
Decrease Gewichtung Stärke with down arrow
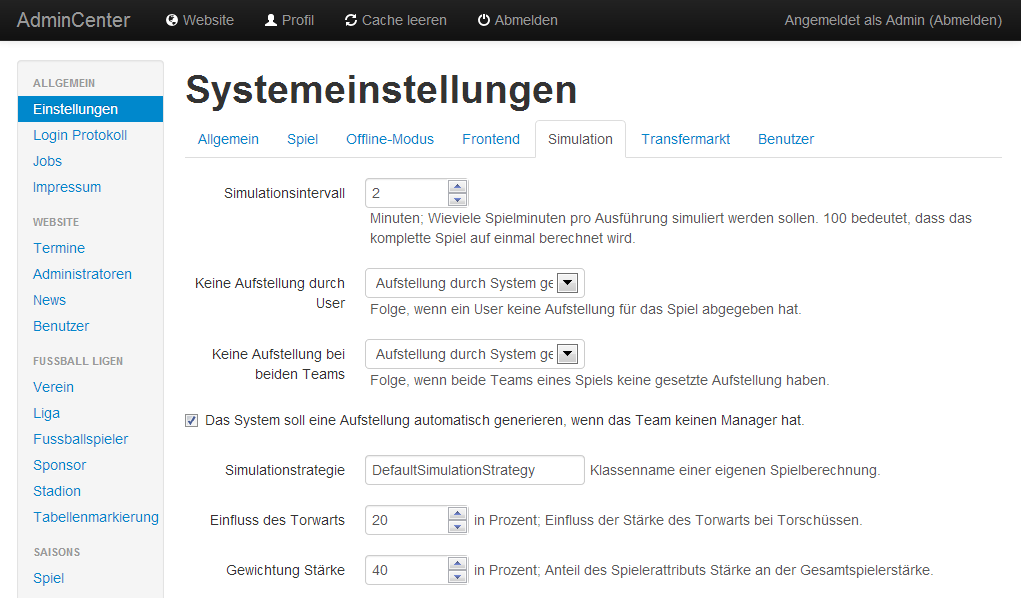457,577
